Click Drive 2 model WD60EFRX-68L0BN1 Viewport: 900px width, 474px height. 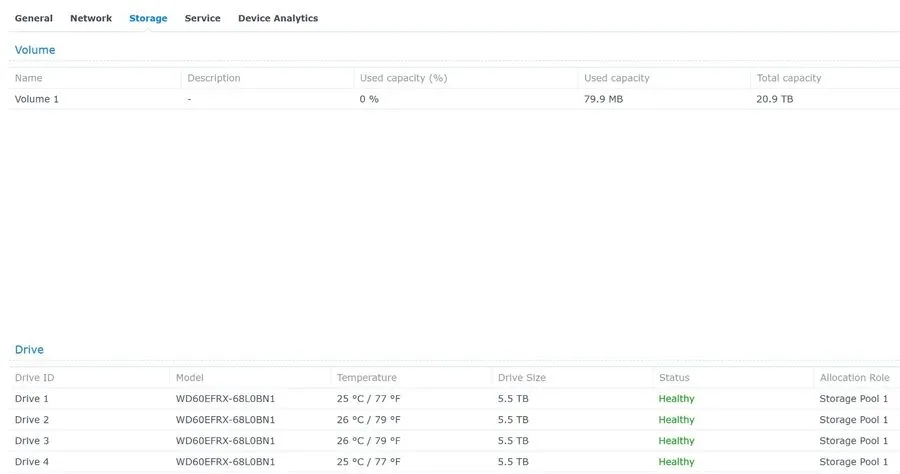pyautogui.click(x=225, y=420)
